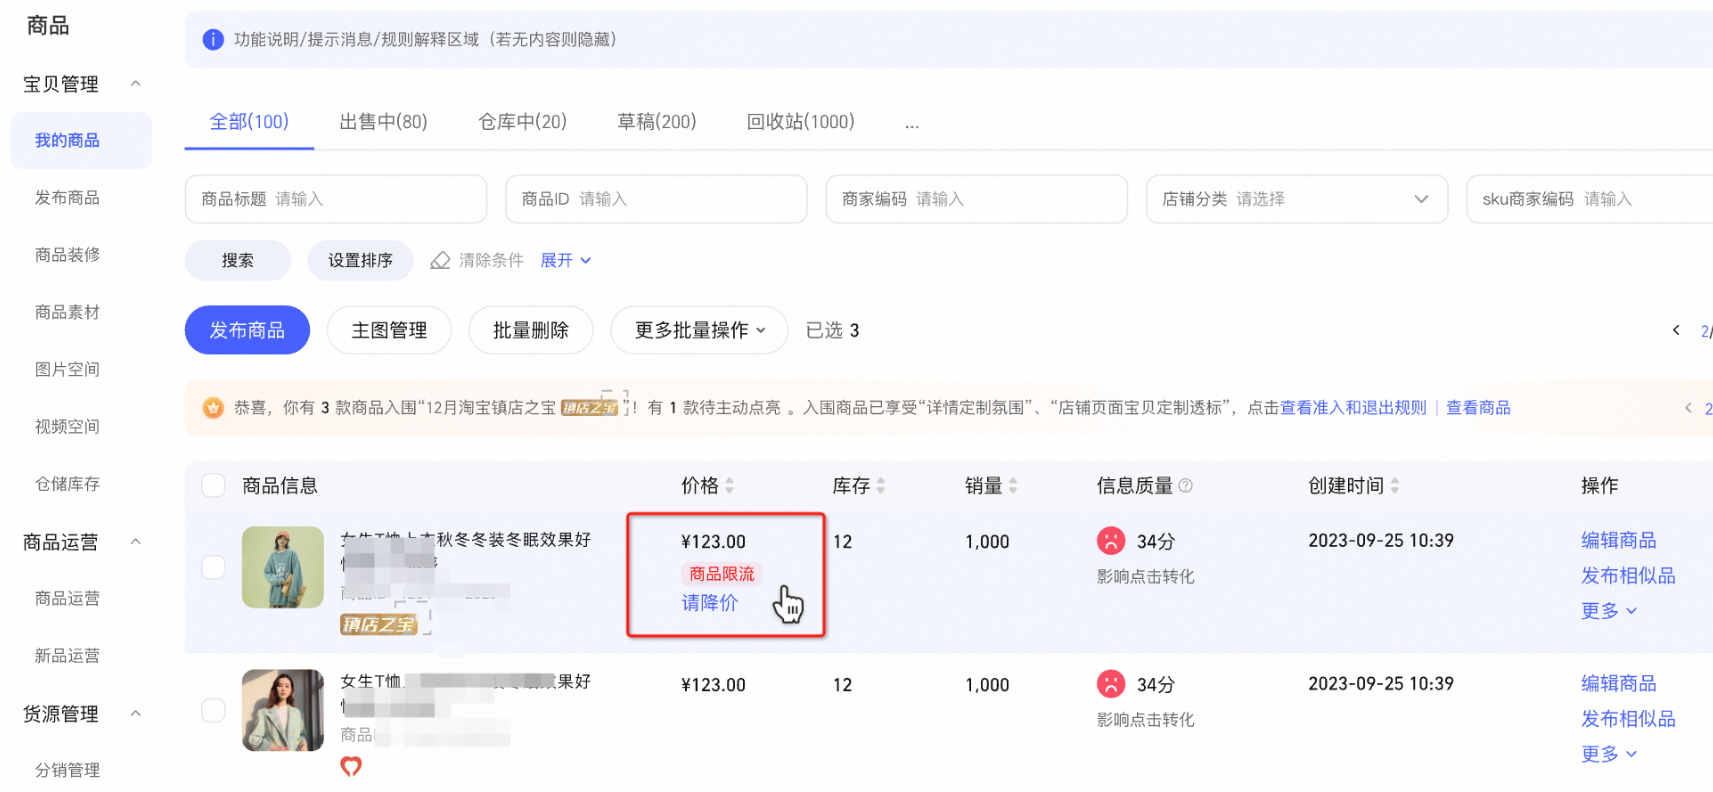Expand more filters with 展开
This screenshot has width=1713, height=792.
[x=566, y=260]
